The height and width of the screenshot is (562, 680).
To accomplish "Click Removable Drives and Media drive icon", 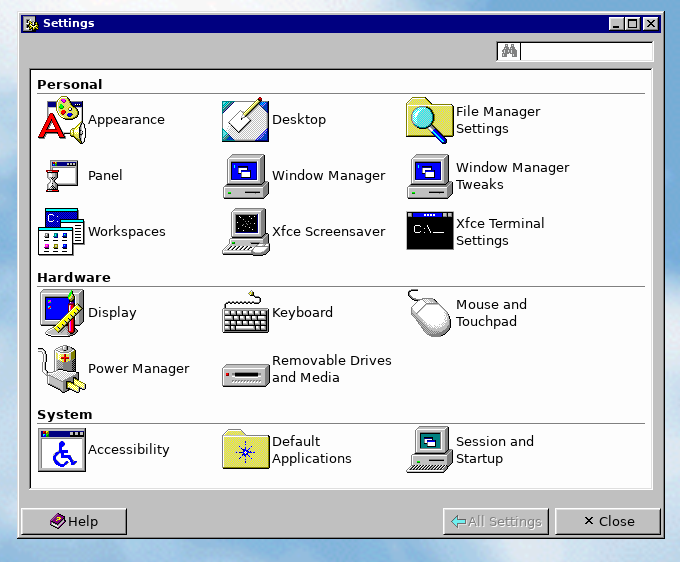I will click(245, 375).
